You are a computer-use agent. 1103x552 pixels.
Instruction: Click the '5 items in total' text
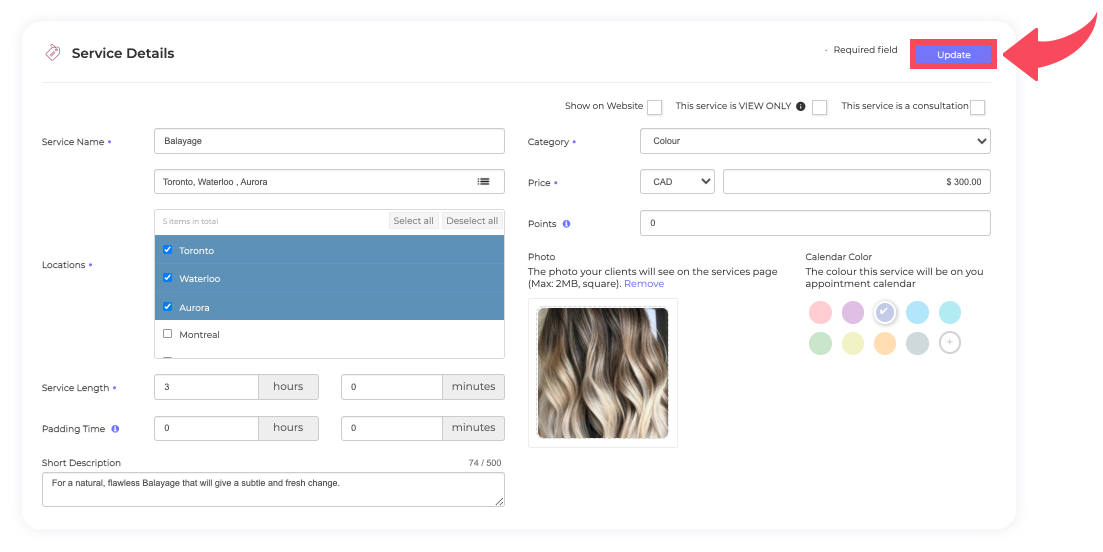190,221
